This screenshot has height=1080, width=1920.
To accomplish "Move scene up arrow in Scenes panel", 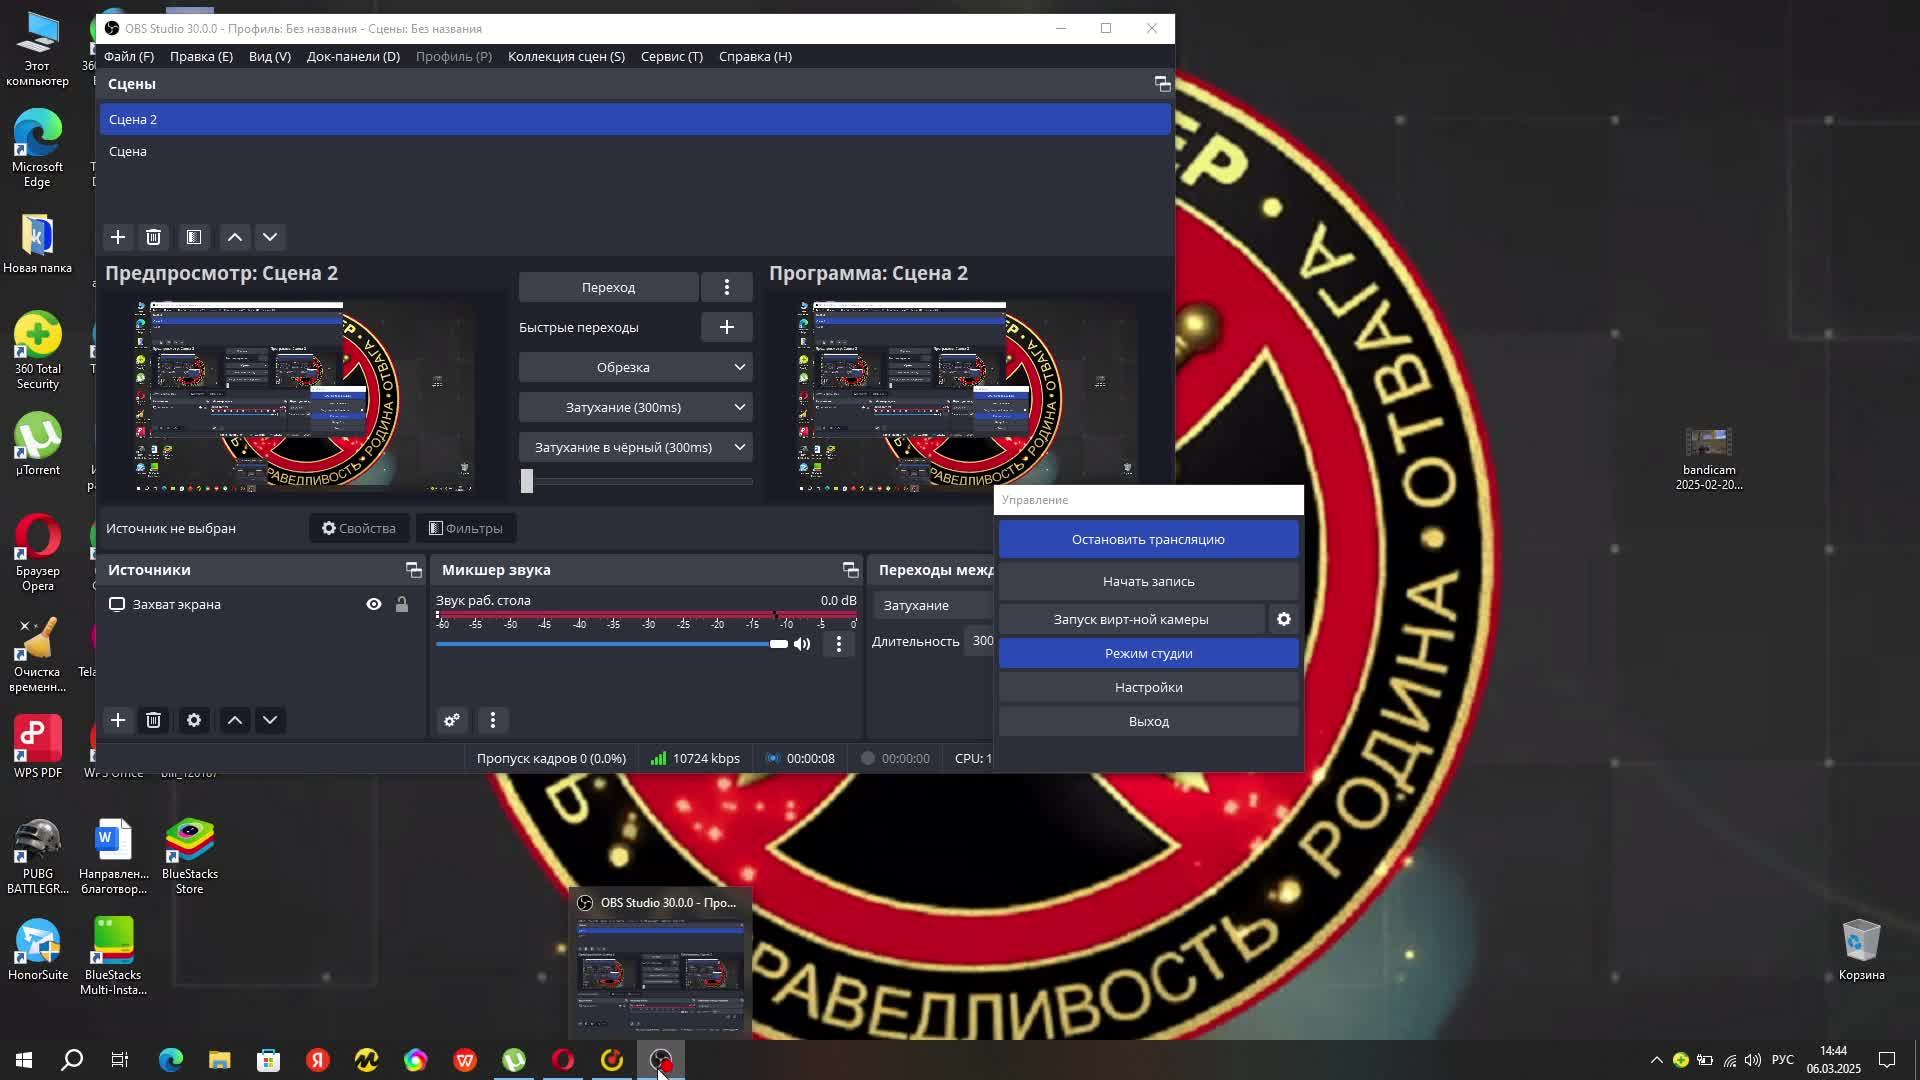I will coord(235,237).
